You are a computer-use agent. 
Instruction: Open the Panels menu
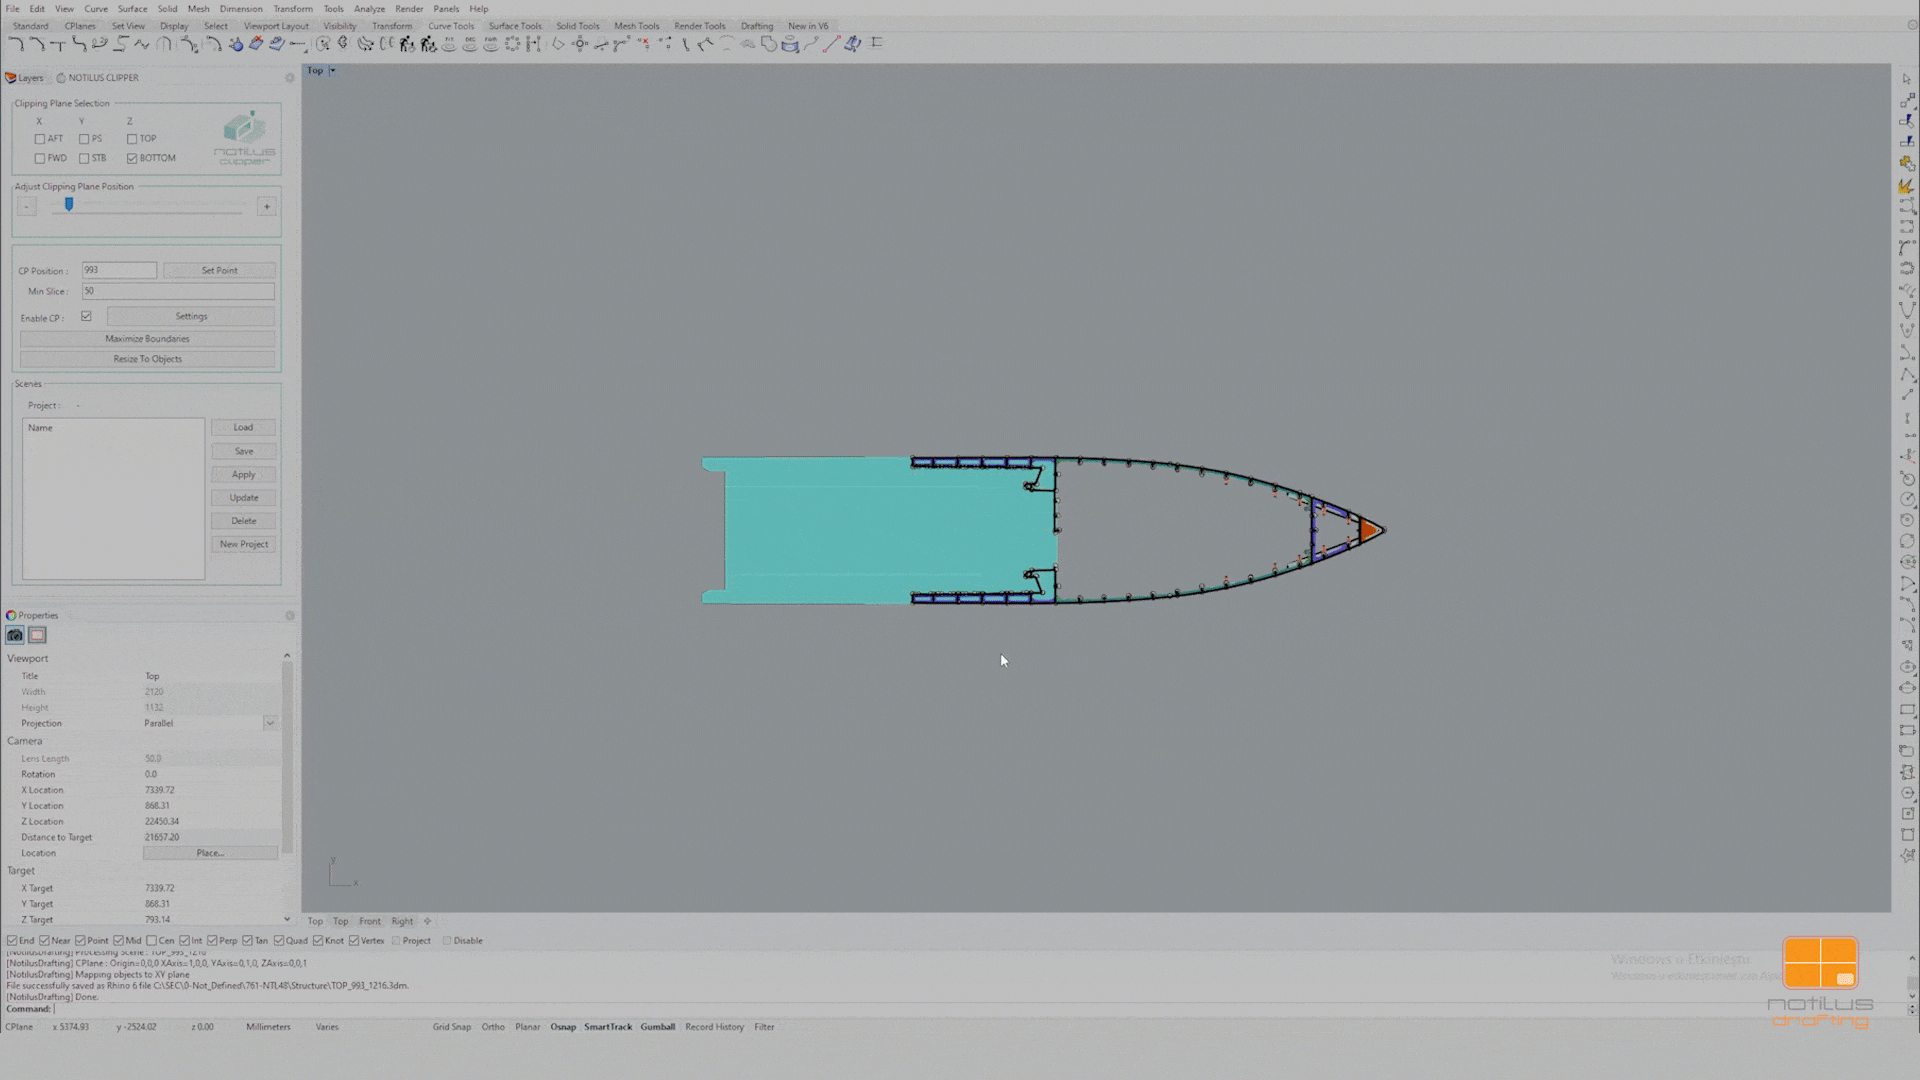coord(446,9)
